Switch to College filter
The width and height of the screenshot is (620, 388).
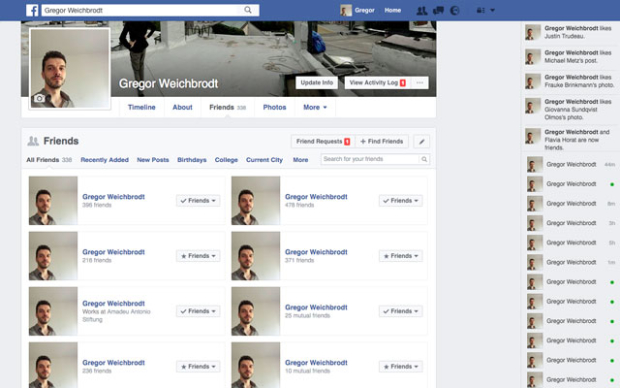226,160
